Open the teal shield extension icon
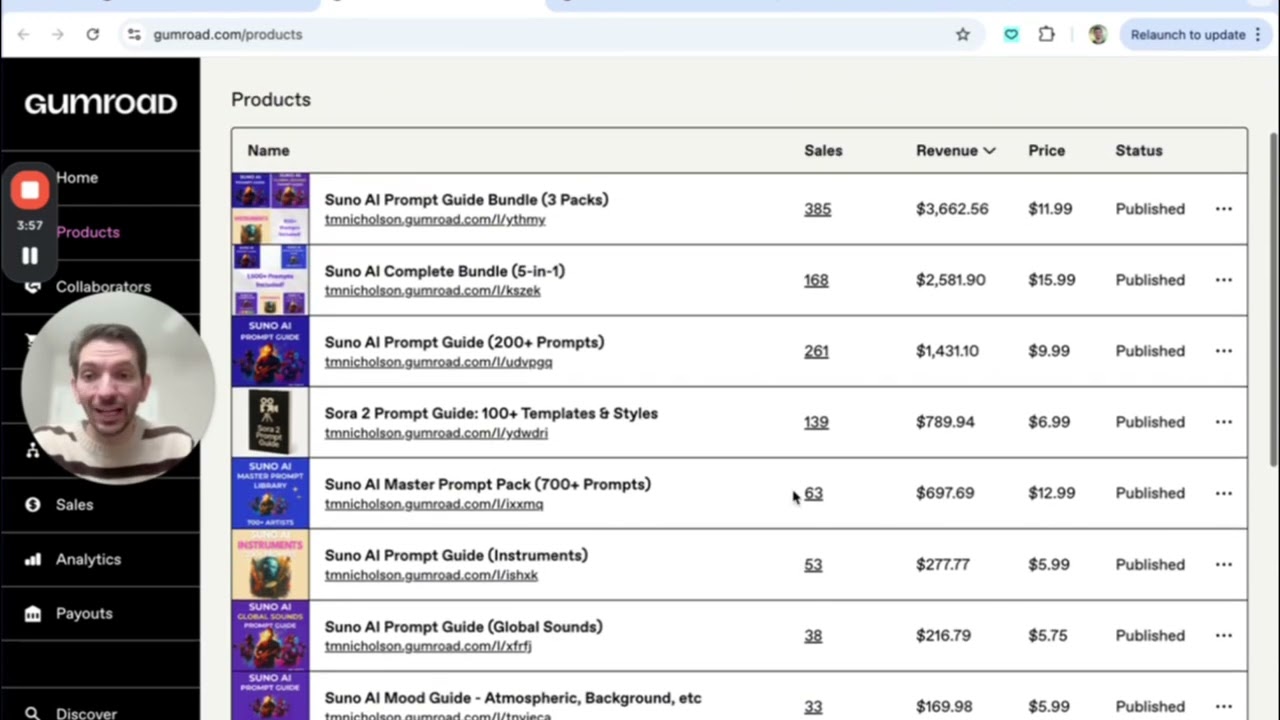Image resolution: width=1280 pixels, height=720 pixels. pyautogui.click(x=1011, y=34)
